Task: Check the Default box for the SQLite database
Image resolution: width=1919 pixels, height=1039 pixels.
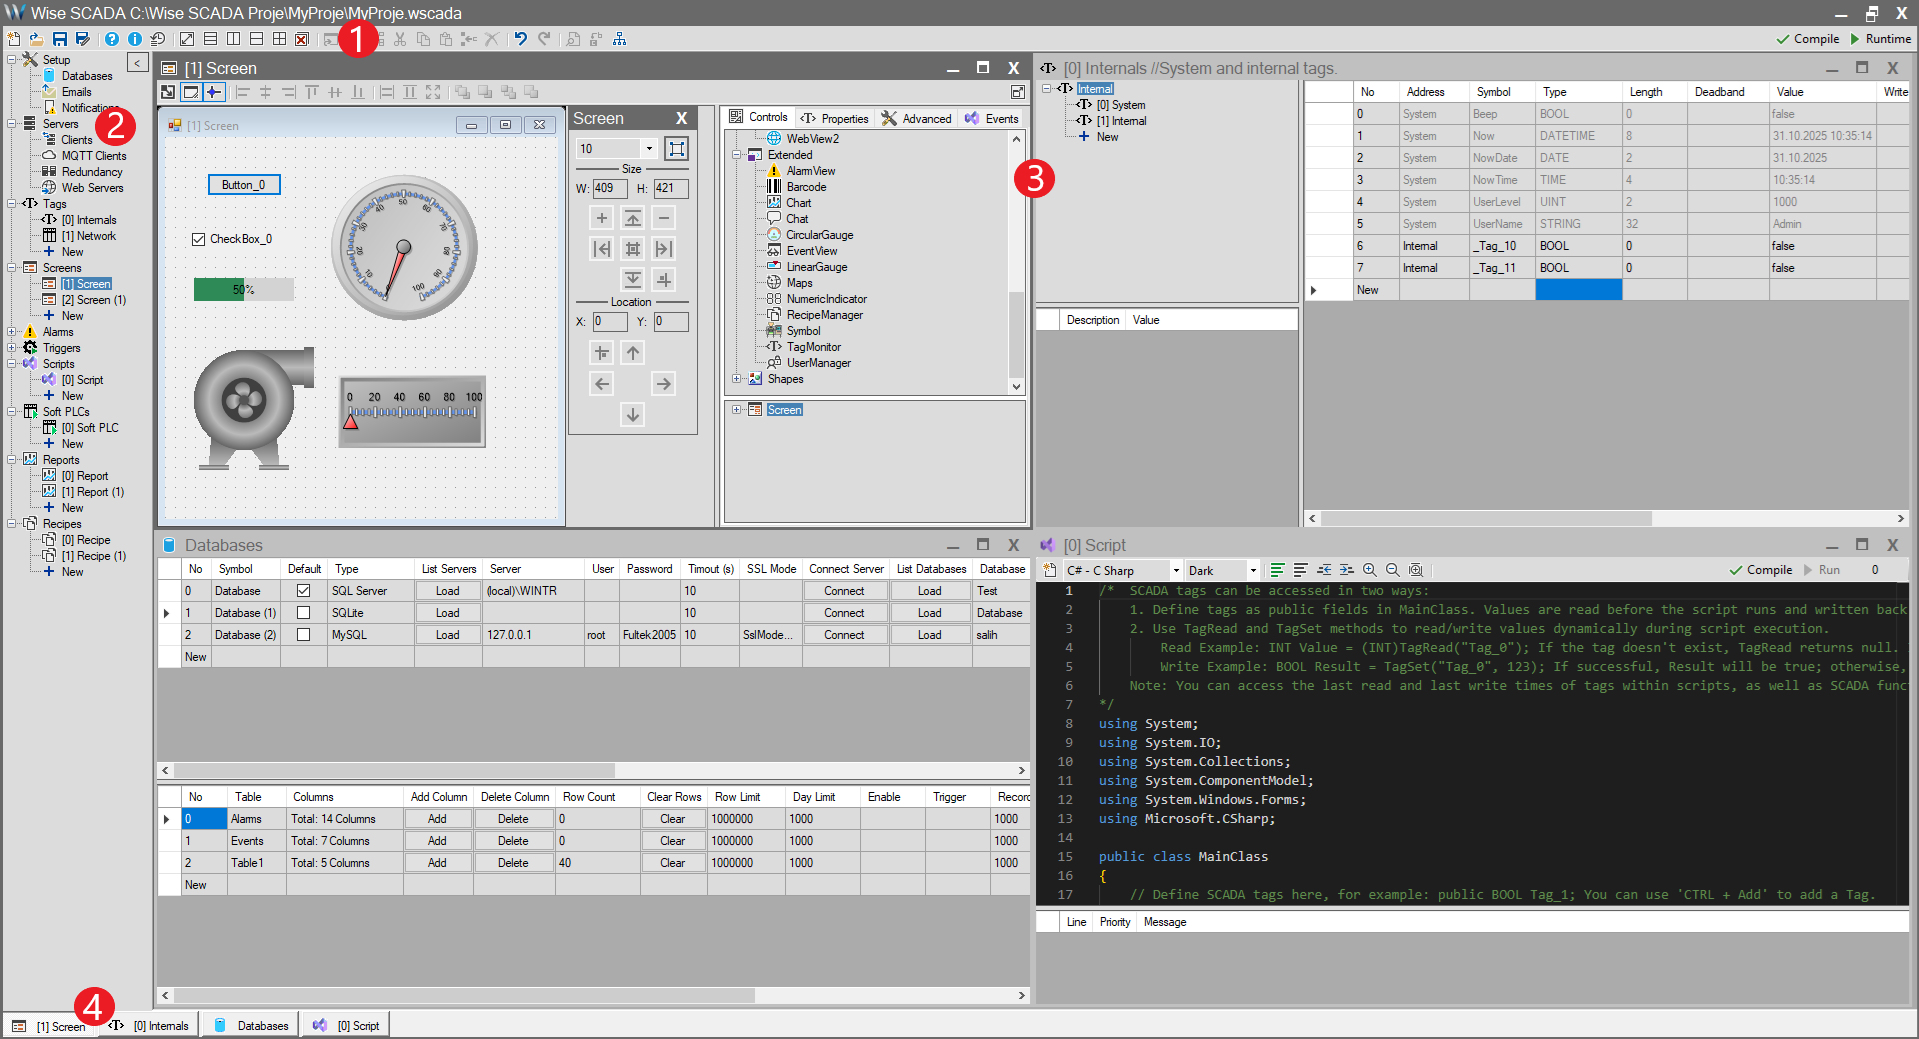Action: pos(304,613)
